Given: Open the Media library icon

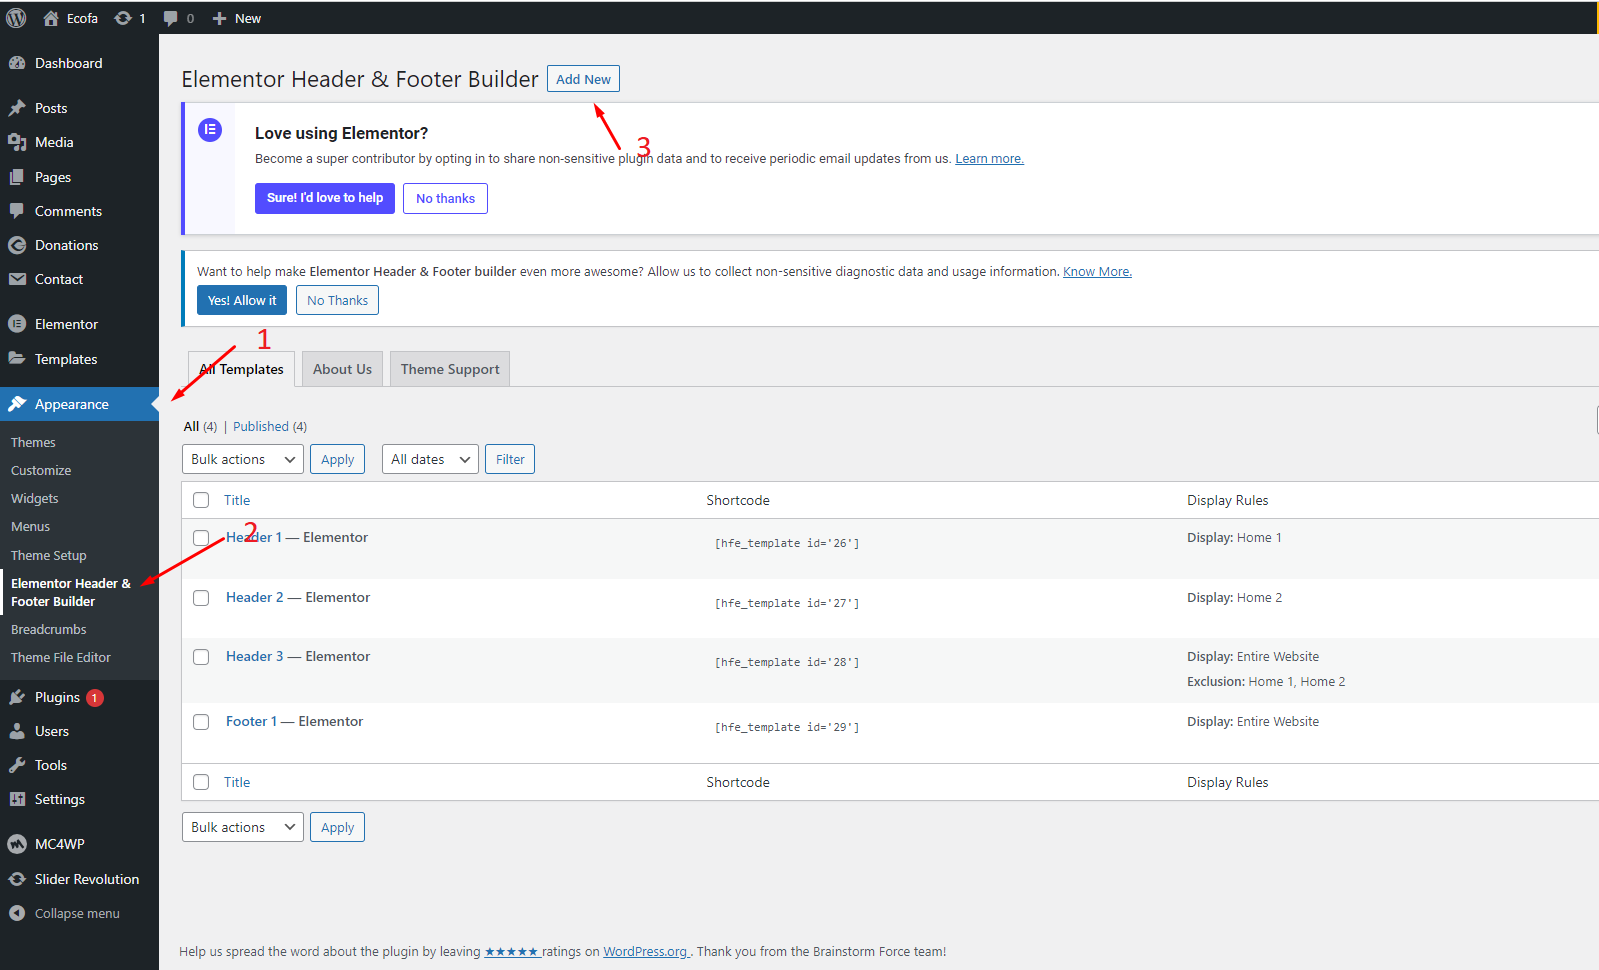Looking at the screenshot, I should (17, 142).
